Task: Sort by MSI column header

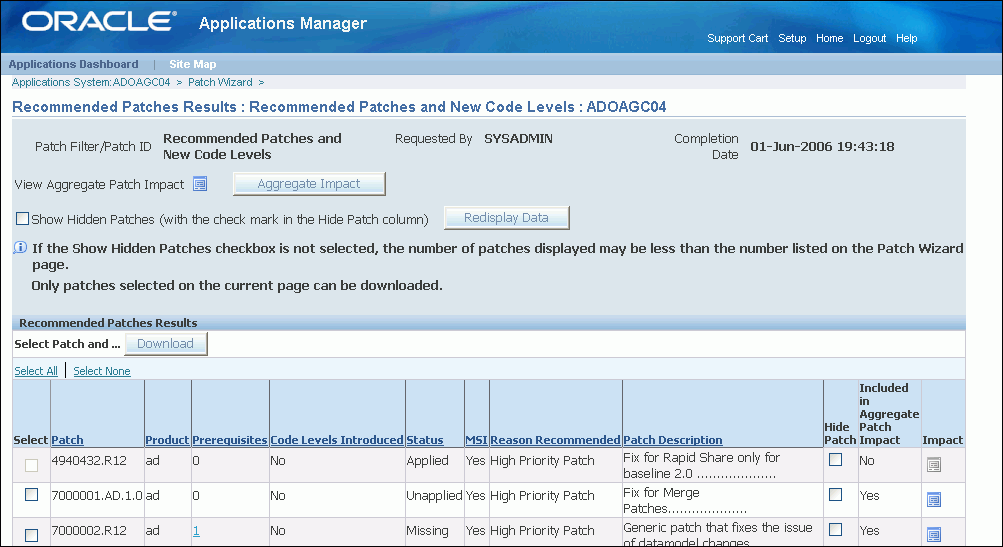Action: [477, 440]
